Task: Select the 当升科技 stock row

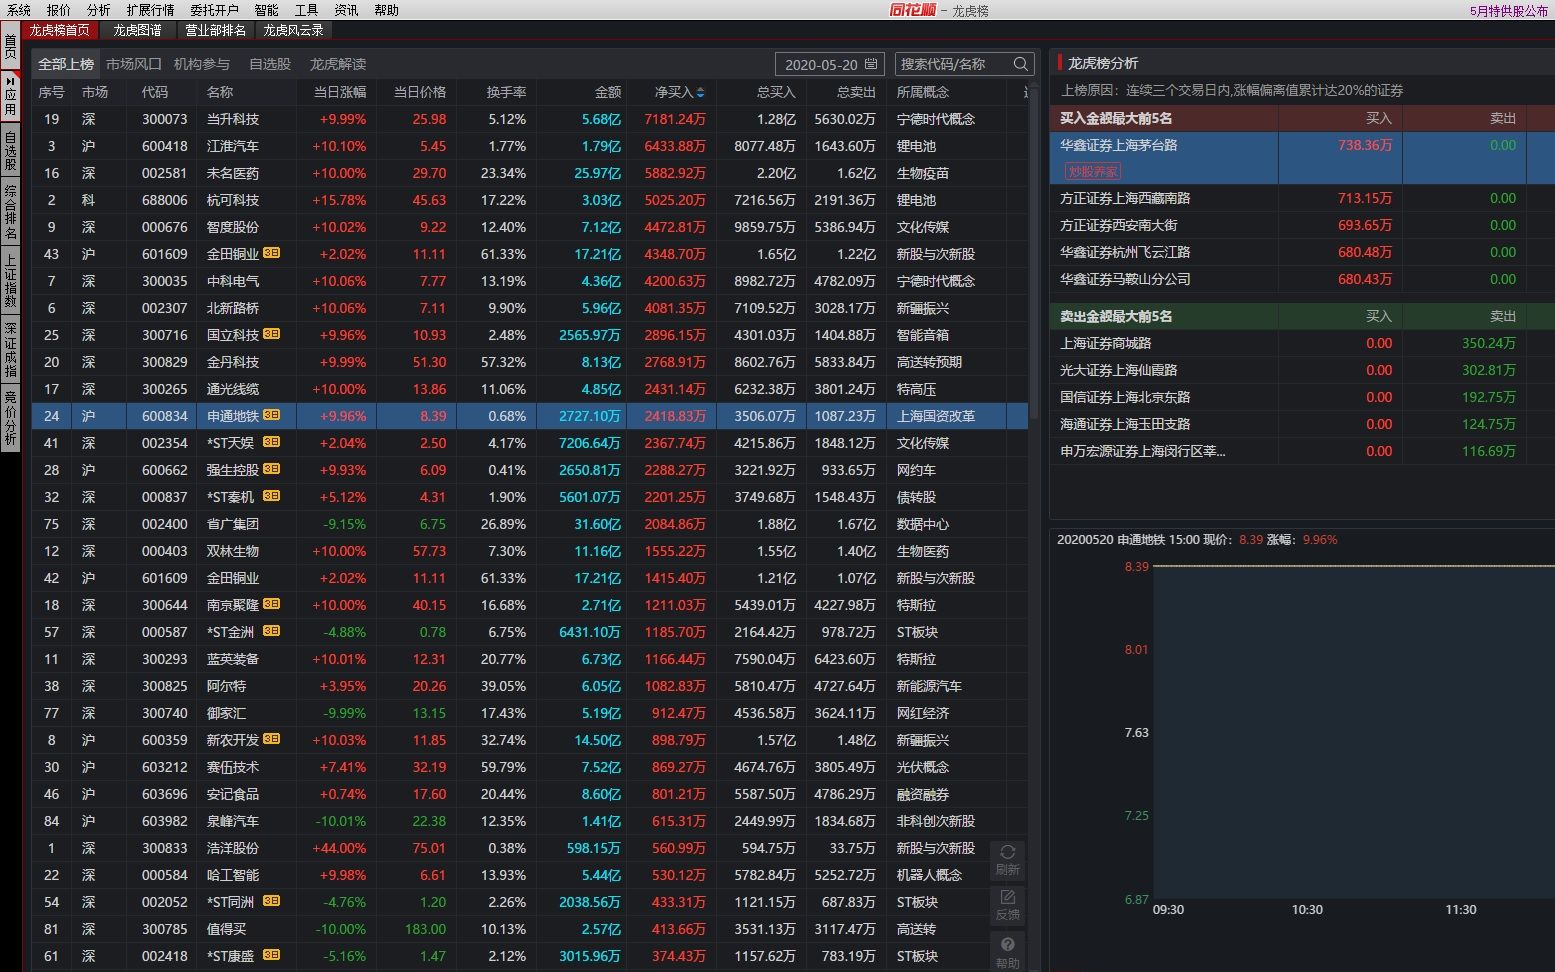Action: tap(530, 119)
